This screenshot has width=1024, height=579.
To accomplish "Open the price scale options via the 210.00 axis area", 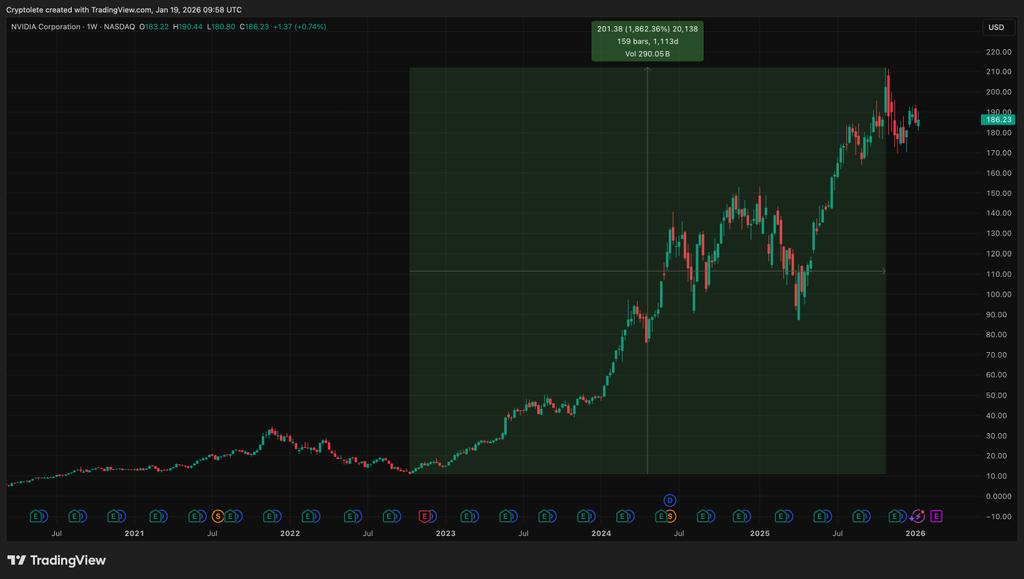I will (x=997, y=72).
